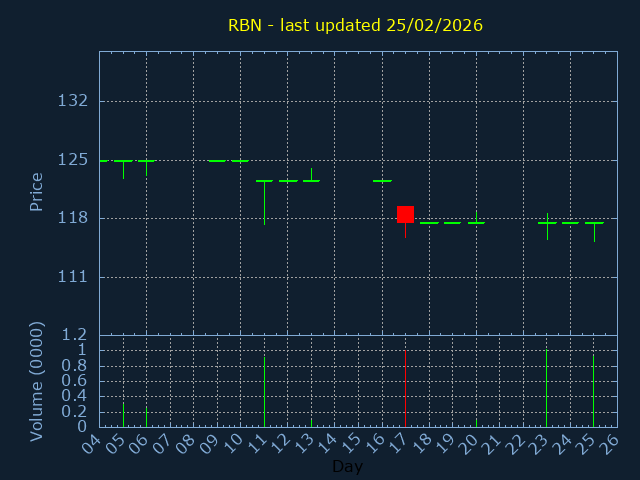This screenshot has height=480, width=640.
Task: Click the green price marker on day 09
Action: [x=217, y=160]
